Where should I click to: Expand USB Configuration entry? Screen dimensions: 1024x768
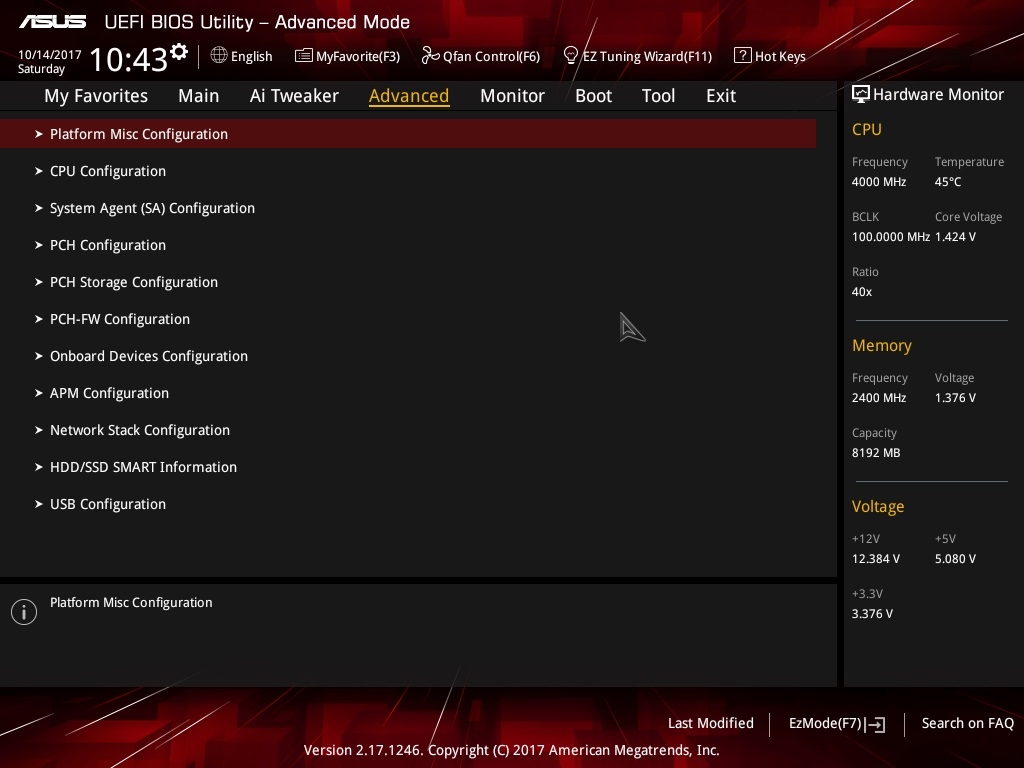408,504
